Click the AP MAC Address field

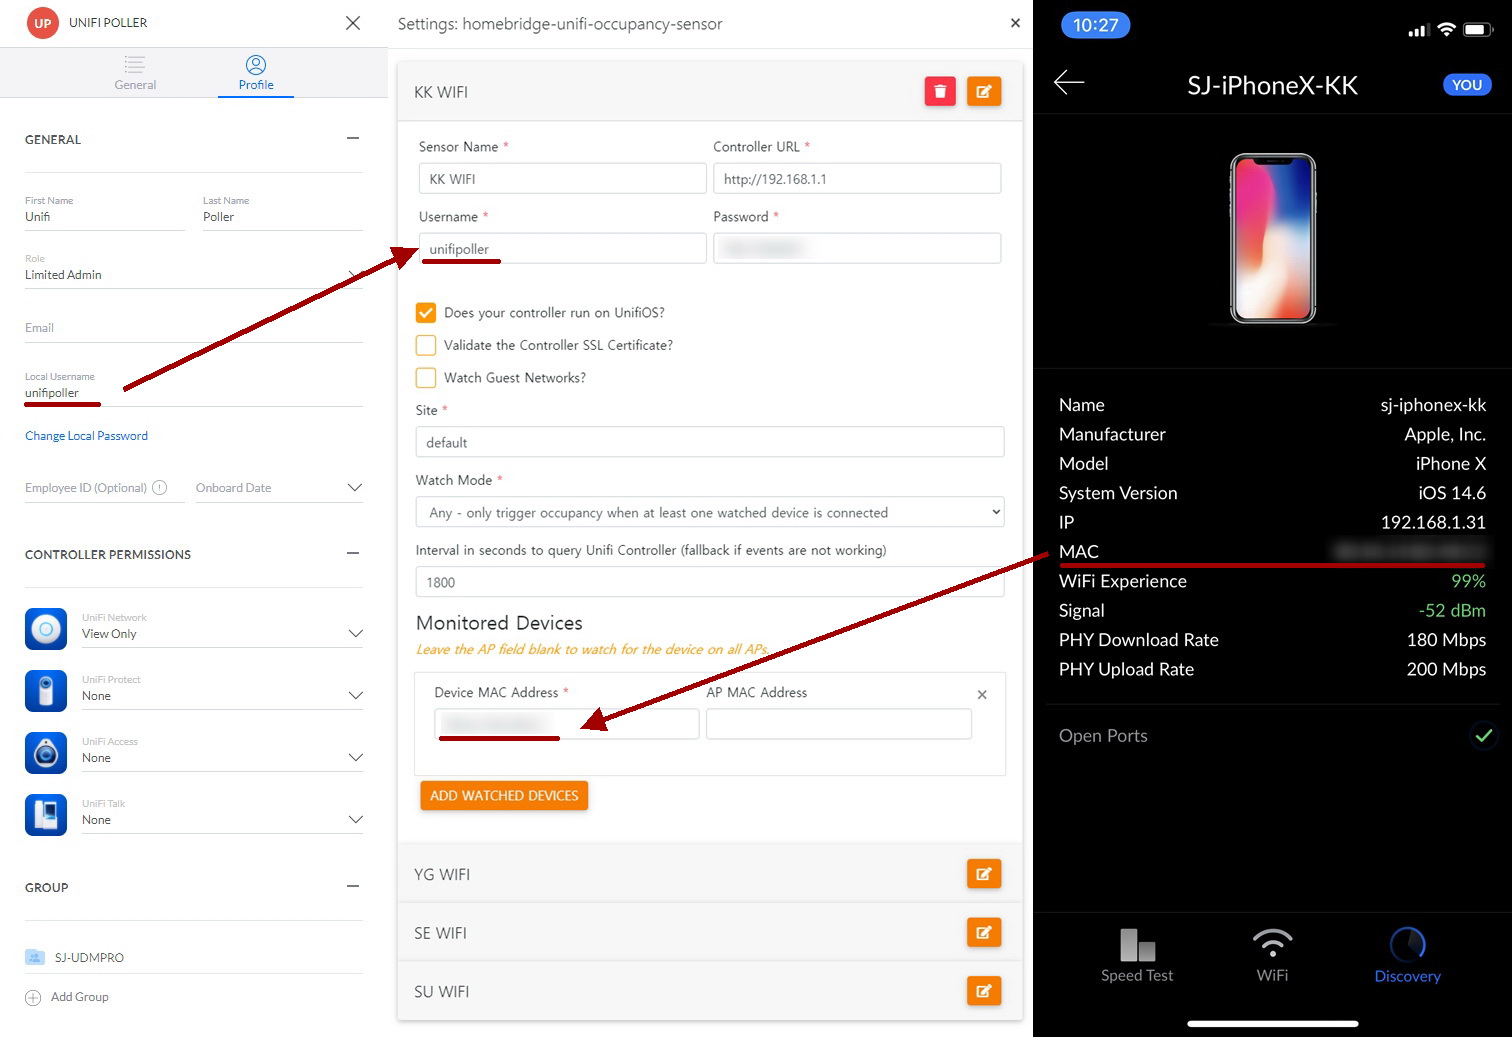839,724
